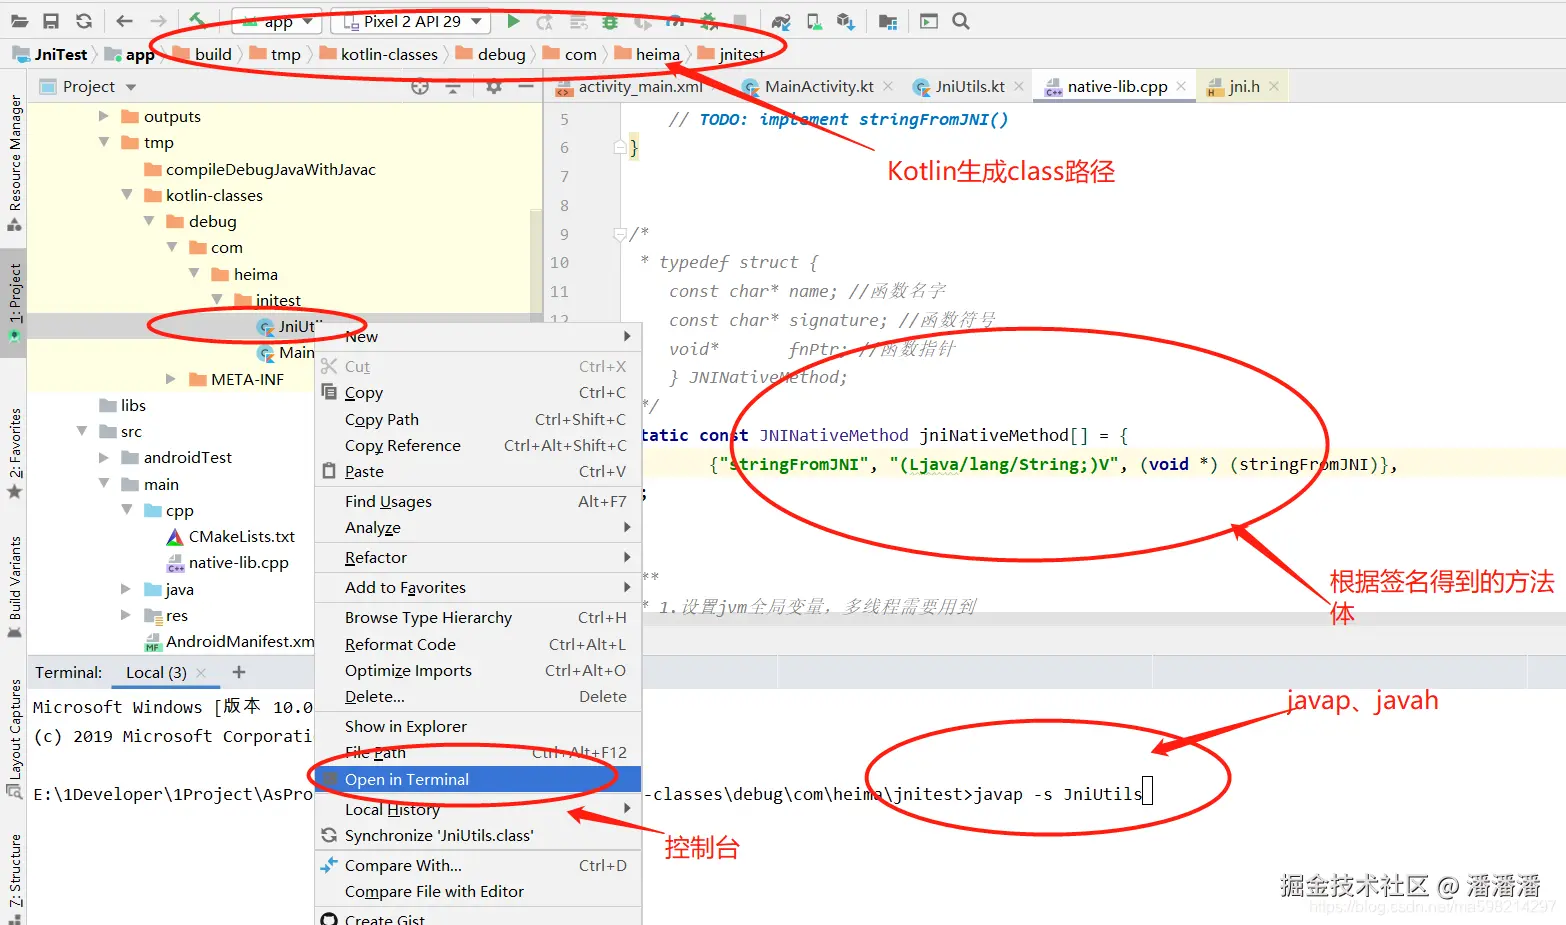Select native-lib.cpp in project tree

(228, 562)
